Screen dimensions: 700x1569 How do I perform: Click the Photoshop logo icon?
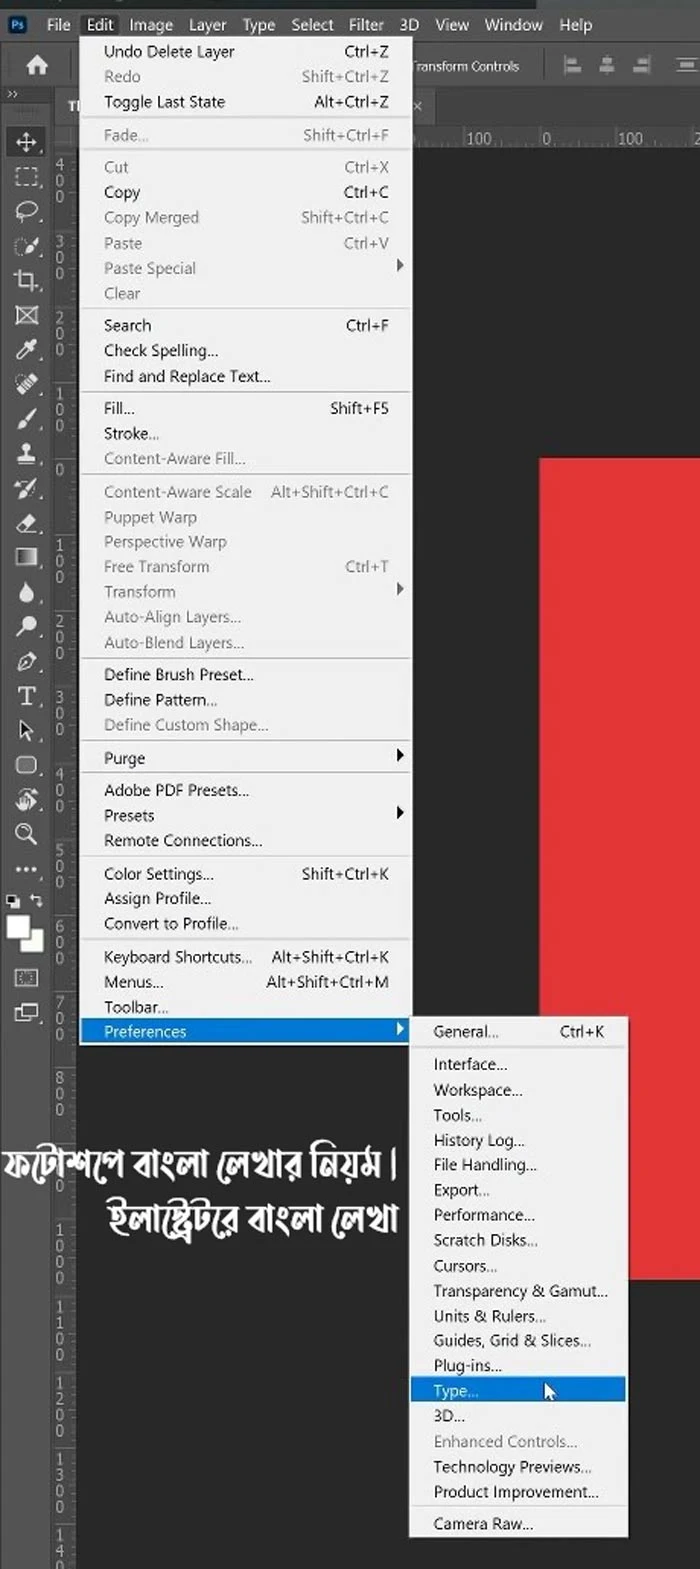click(17, 24)
